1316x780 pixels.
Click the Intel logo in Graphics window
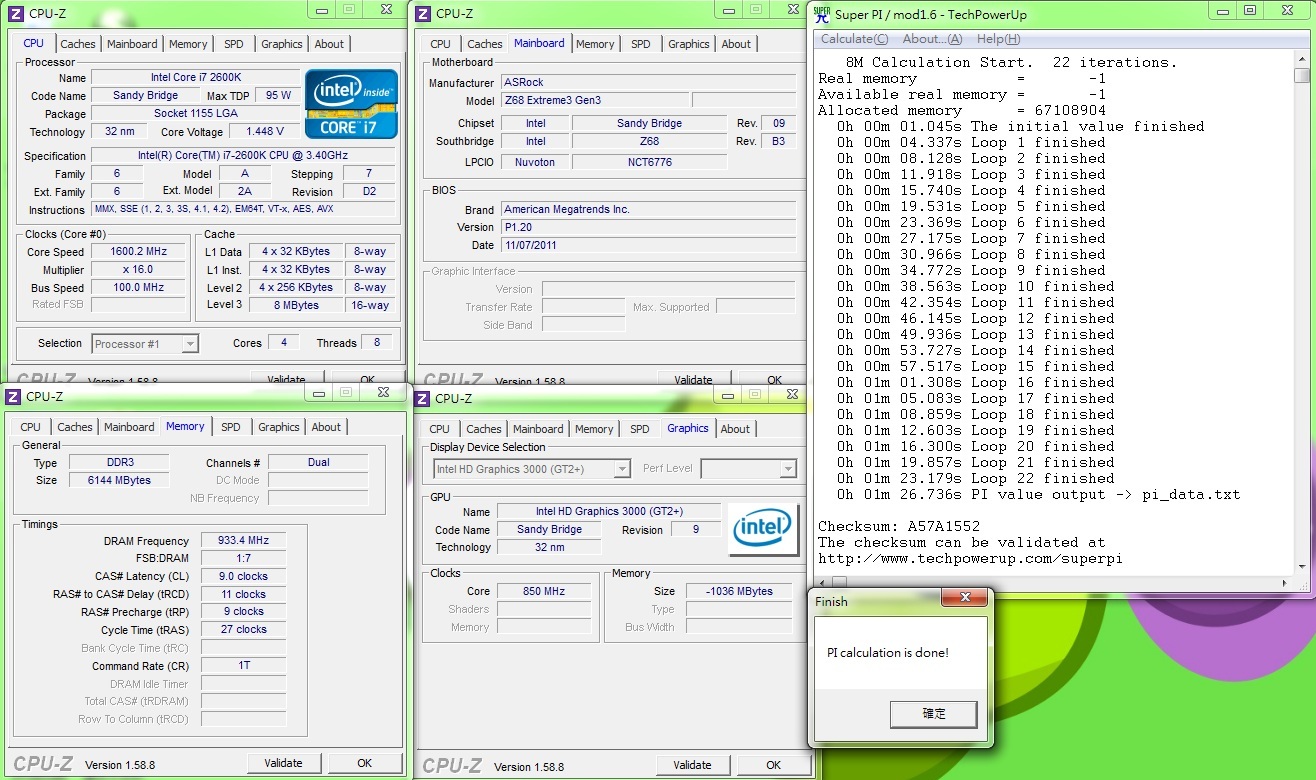(765, 530)
